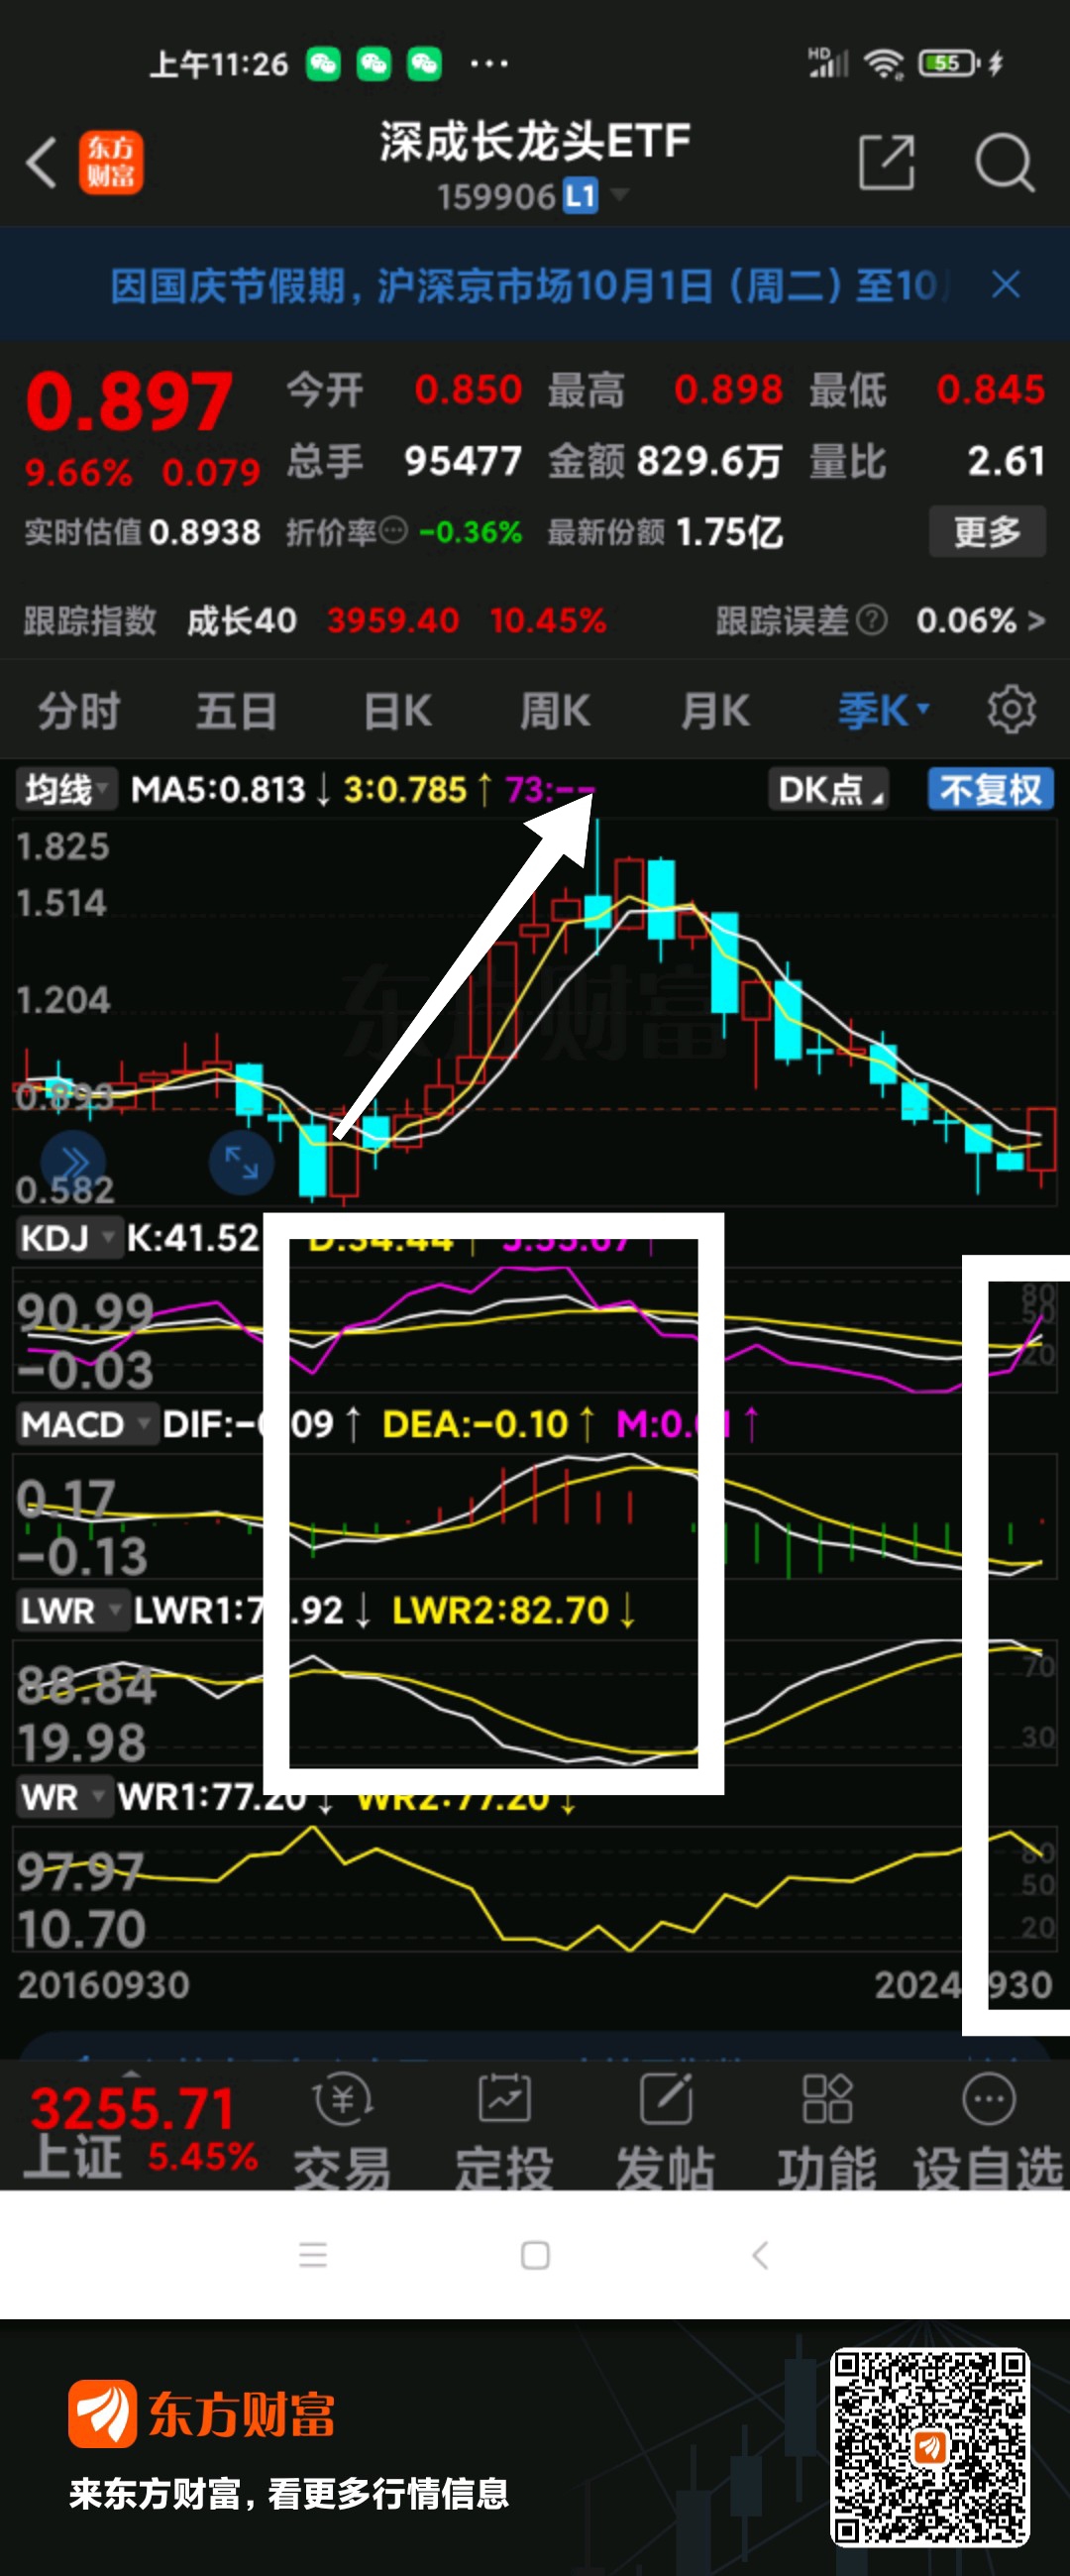Screen dimensions: 1070x2576
Task: Tap the current price 0.897
Action: pos(130,401)
